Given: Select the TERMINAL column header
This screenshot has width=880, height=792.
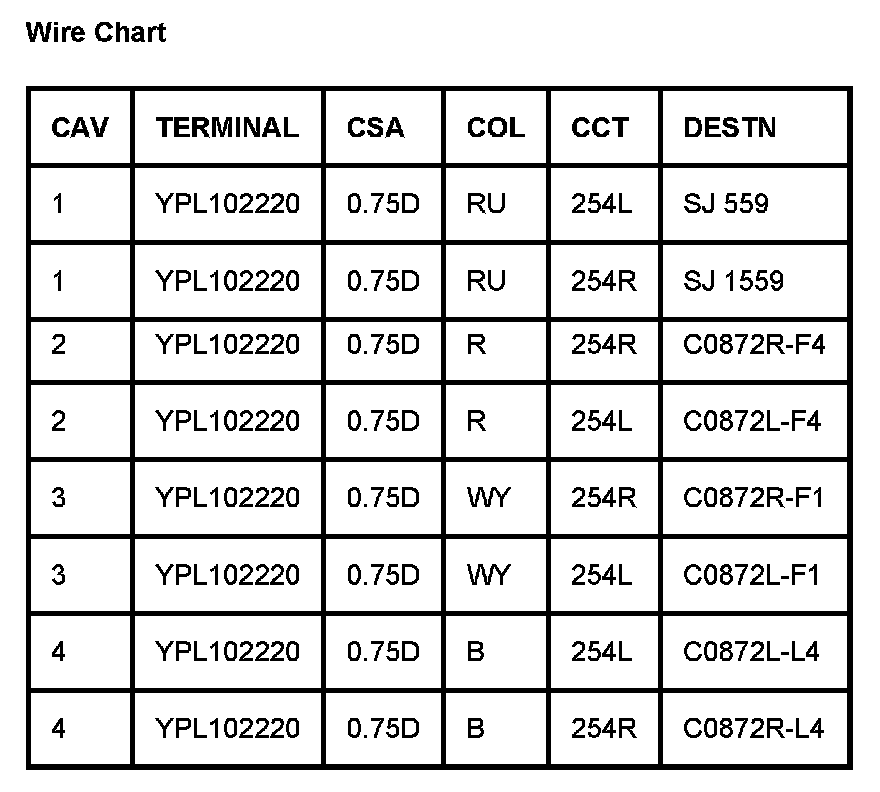Looking at the screenshot, I should click(227, 127).
